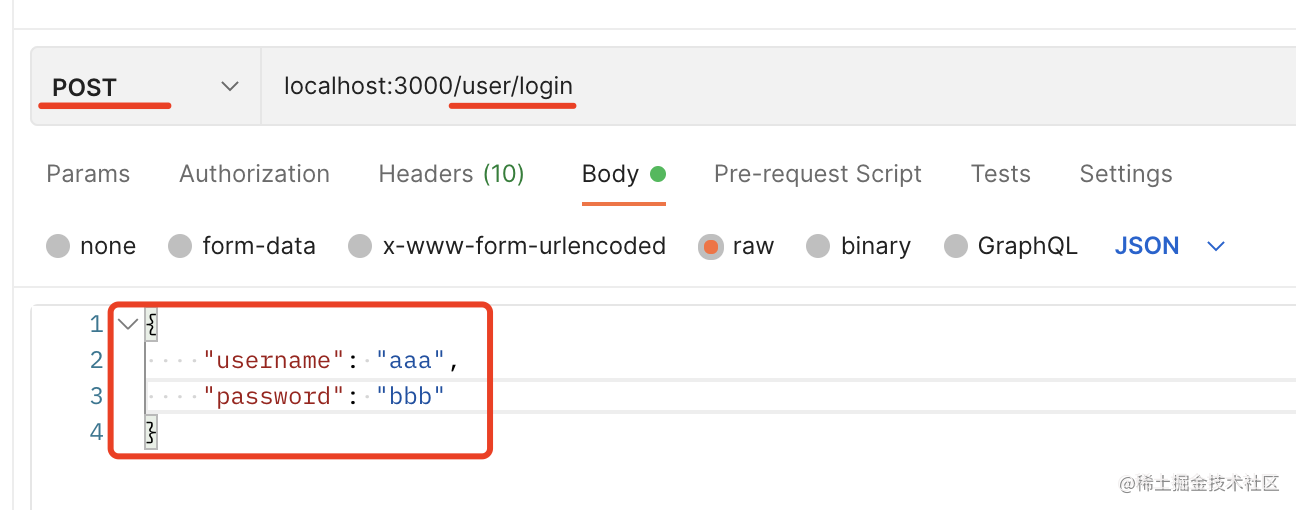Select the Body tab

pos(610,174)
